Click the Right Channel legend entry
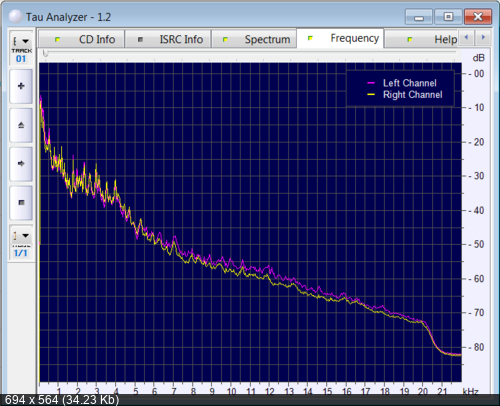Screen dimensions: 500x406 click(413, 95)
